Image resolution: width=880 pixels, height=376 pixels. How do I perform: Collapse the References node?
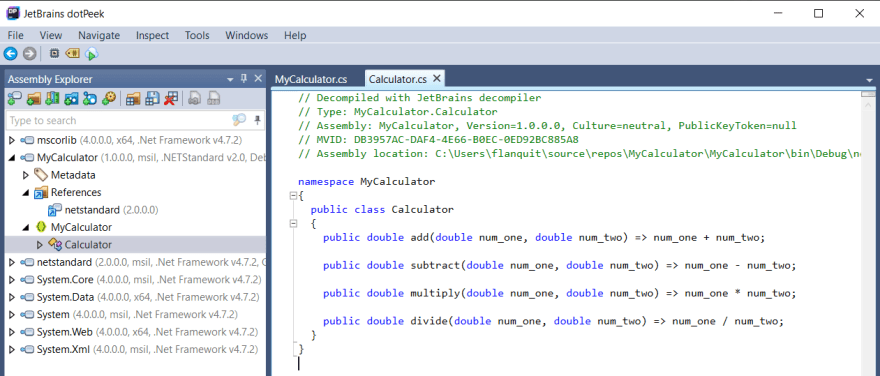point(26,192)
